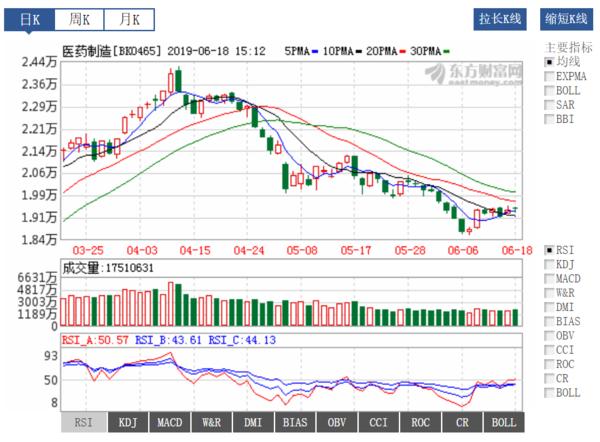The image size is (600, 442).
Task: Open the DMI tab below the chart
Action: pos(253,422)
